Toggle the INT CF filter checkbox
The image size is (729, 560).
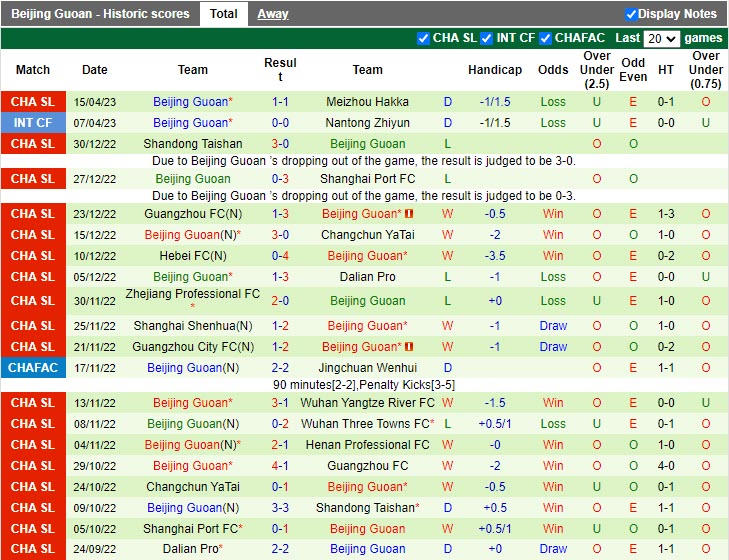pyautogui.click(x=487, y=39)
